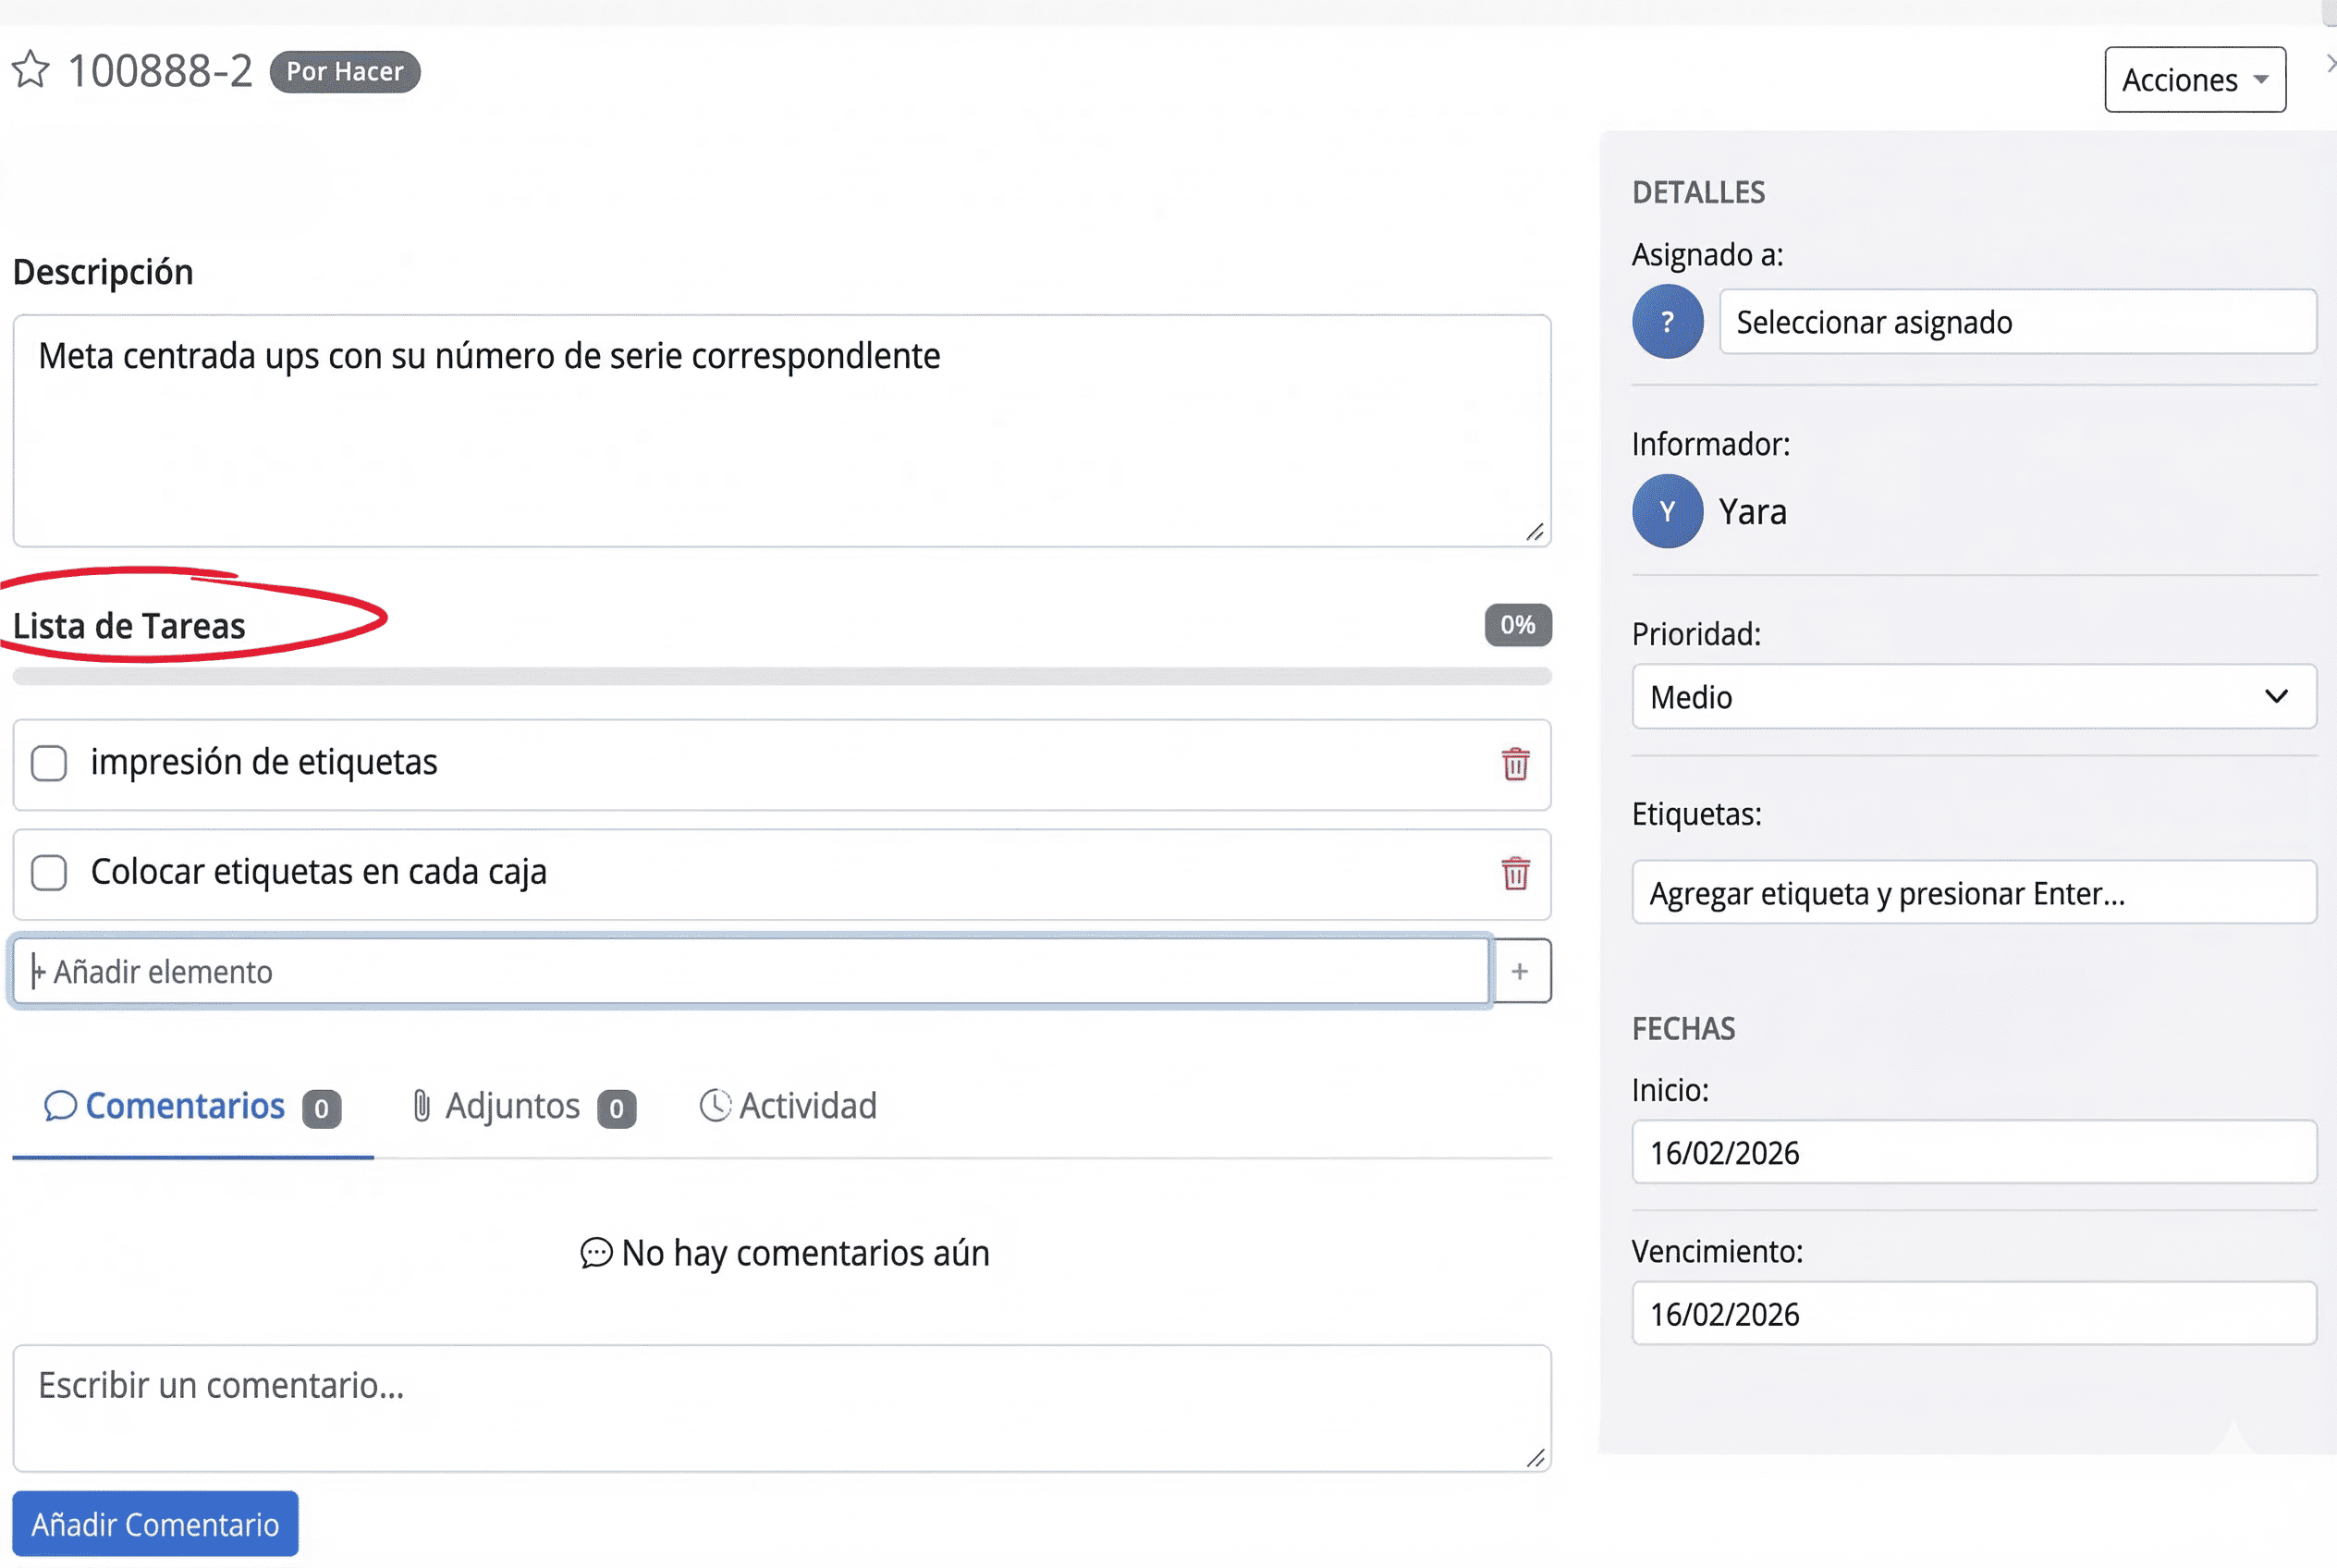2337x1568 pixels.
Task: Open the 'Seleccionar asignado' selector
Action: (2016, 322)
